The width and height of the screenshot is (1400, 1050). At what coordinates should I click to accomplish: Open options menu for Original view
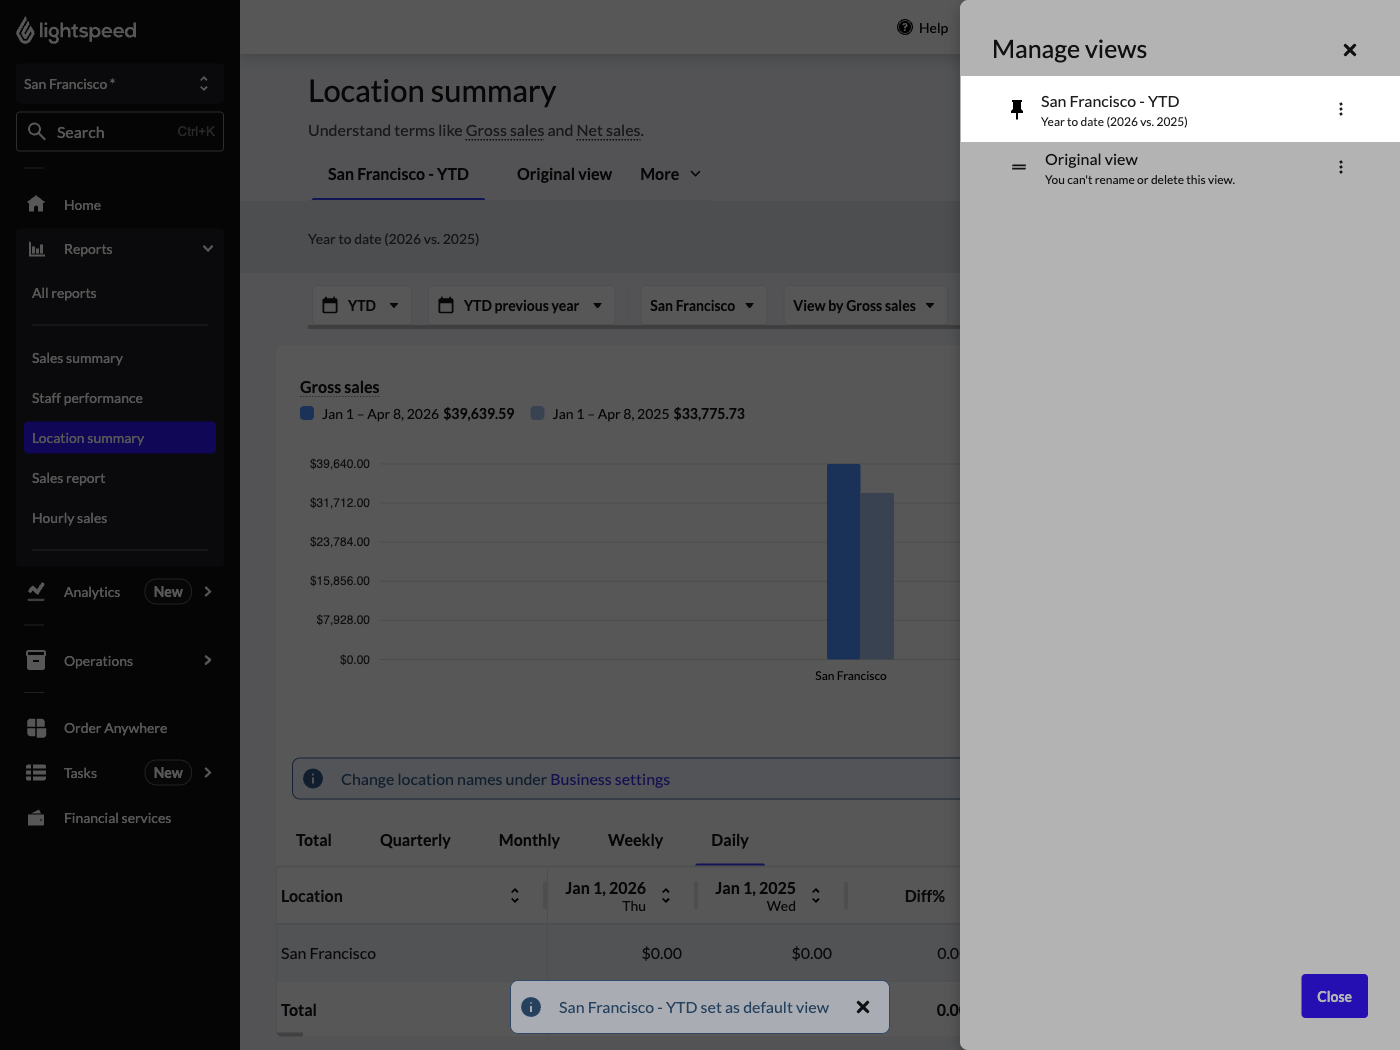coord(1340,167)
